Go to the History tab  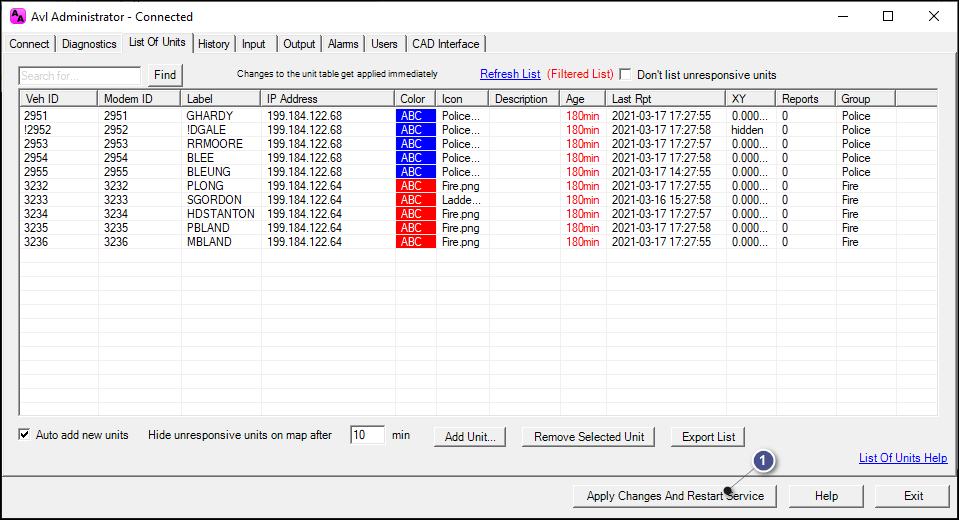213,44
